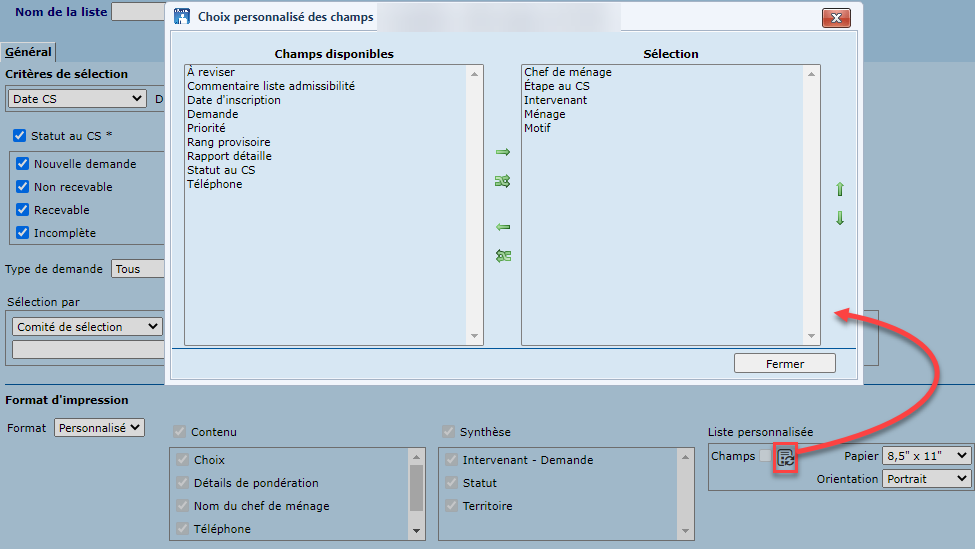Click the add selected field right arrow

503,152
